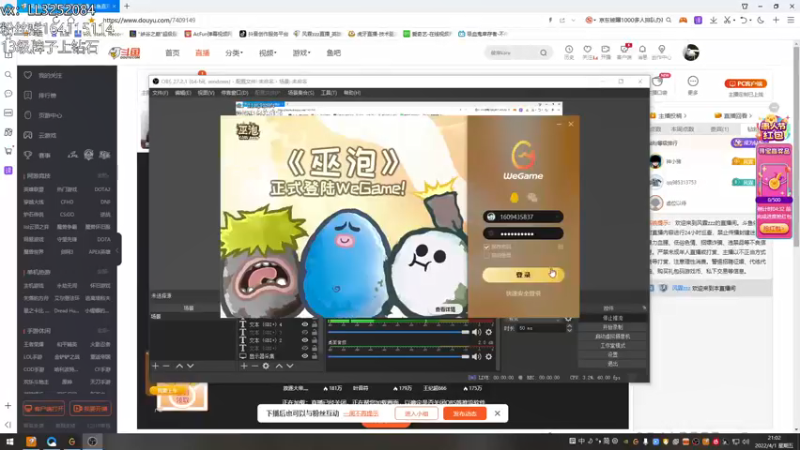This screenshot has width=800, height=450.
Task: Select the WeChat login icon in WeGame
Action: (x=532, y=197)
